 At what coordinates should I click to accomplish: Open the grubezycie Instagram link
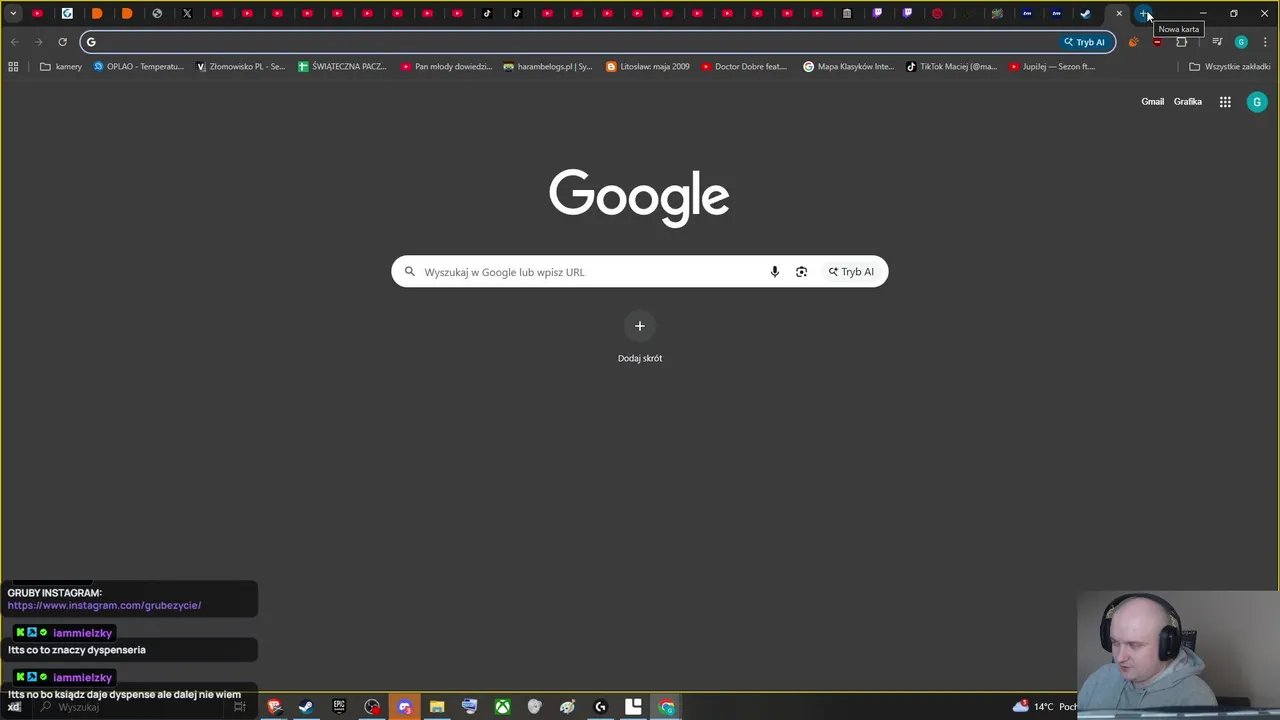point(104,605)
